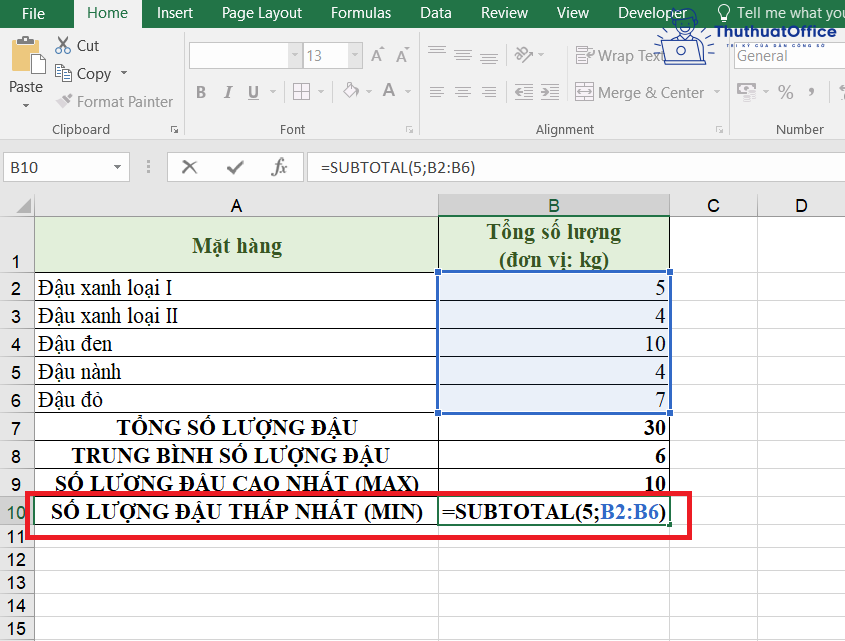
Task: Click the Font Color icon
Action: point(390,91)
